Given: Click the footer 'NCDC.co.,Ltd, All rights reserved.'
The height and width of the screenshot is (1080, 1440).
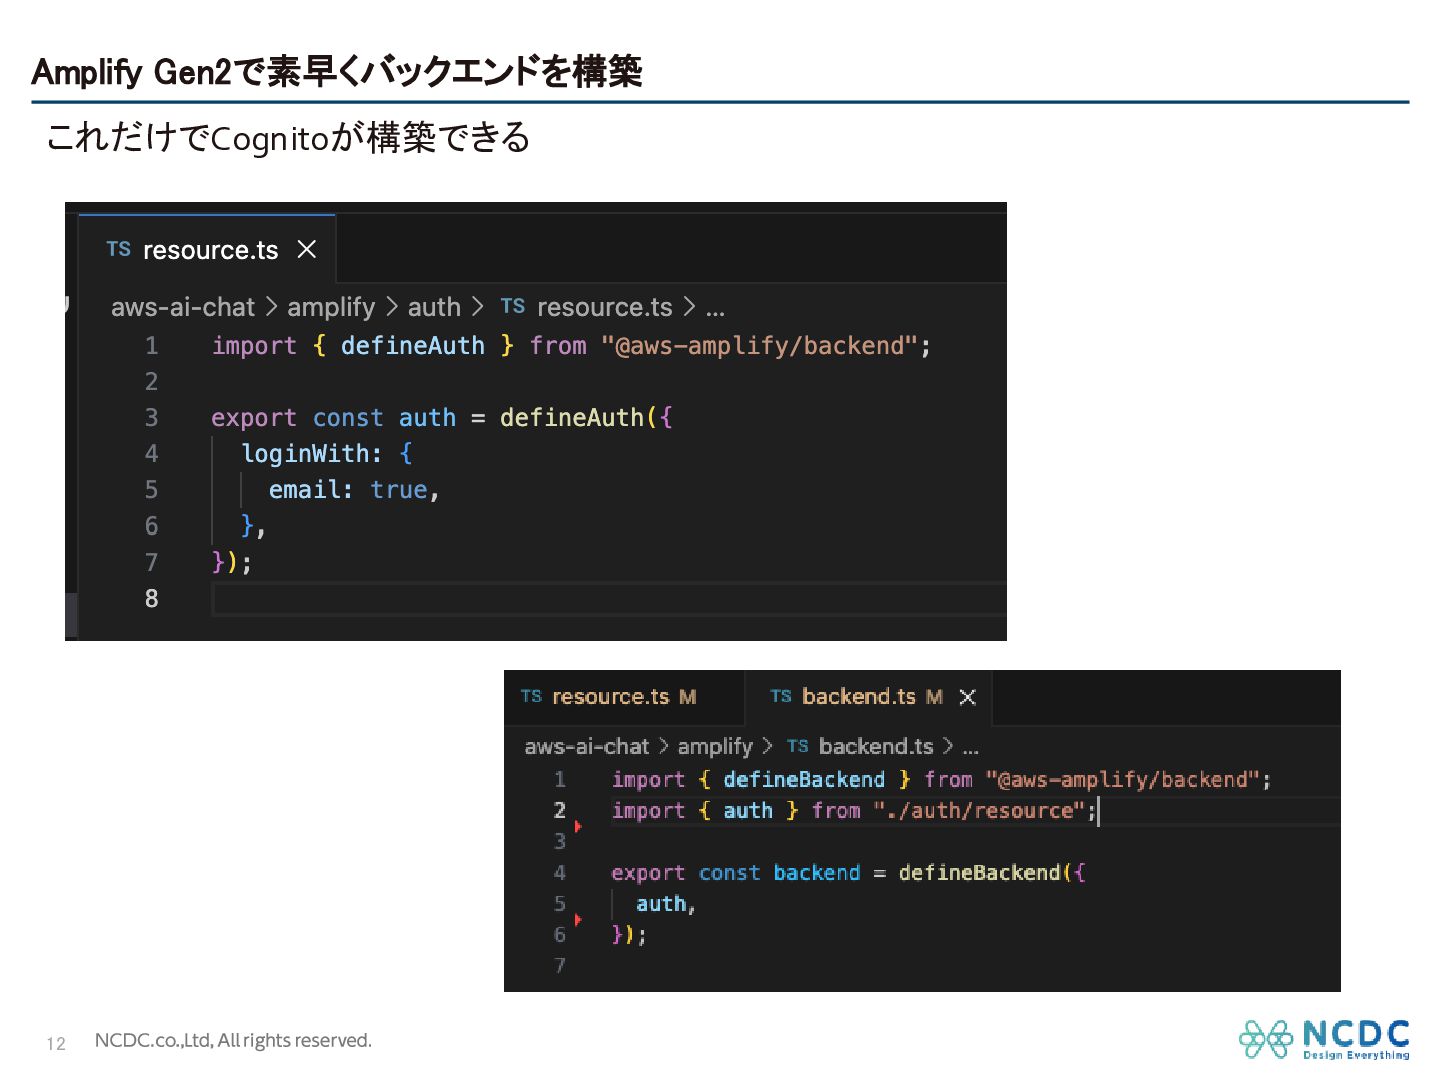Looking at the screenshot, I should click(x=233, y=1041).
